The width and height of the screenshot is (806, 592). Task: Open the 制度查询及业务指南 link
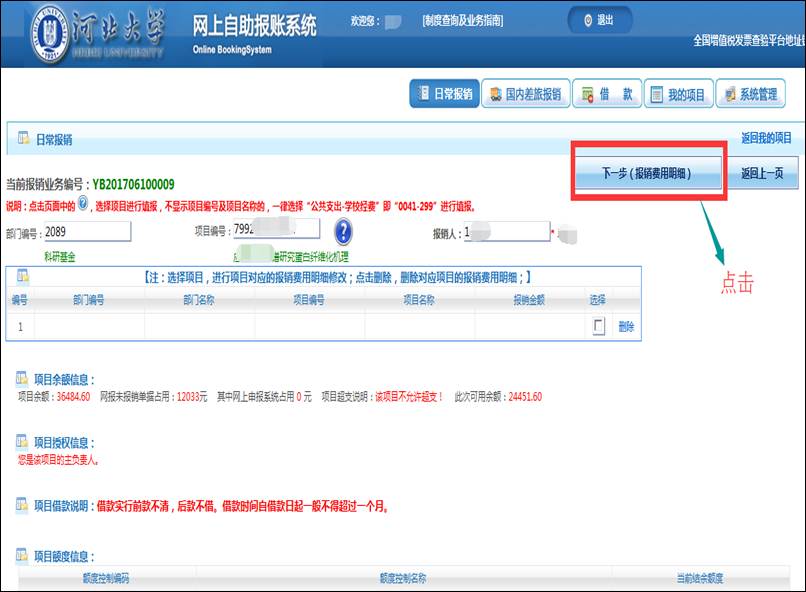pyautogui.click(x=463, y=21)
